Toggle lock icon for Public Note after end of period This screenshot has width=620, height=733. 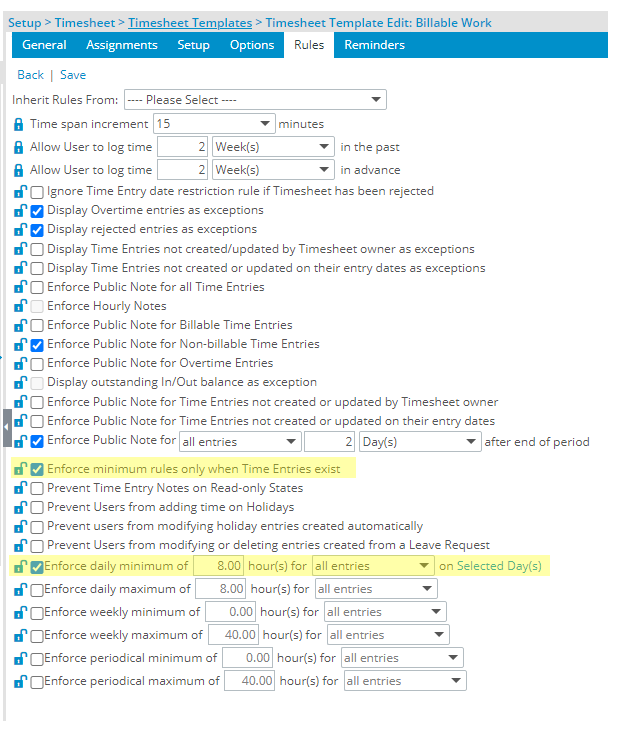(20, 441)
